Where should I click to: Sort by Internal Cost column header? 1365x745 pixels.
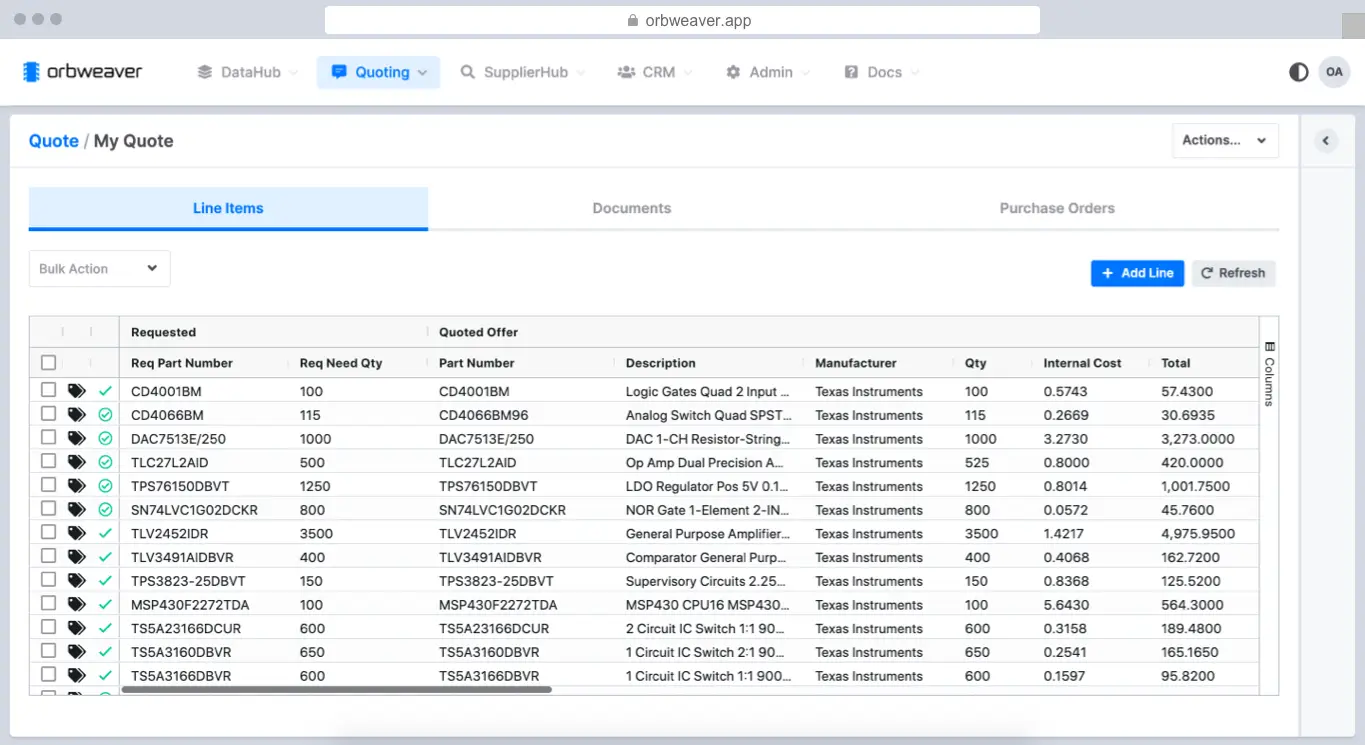pyautogui.click(x=1082, y=363)
